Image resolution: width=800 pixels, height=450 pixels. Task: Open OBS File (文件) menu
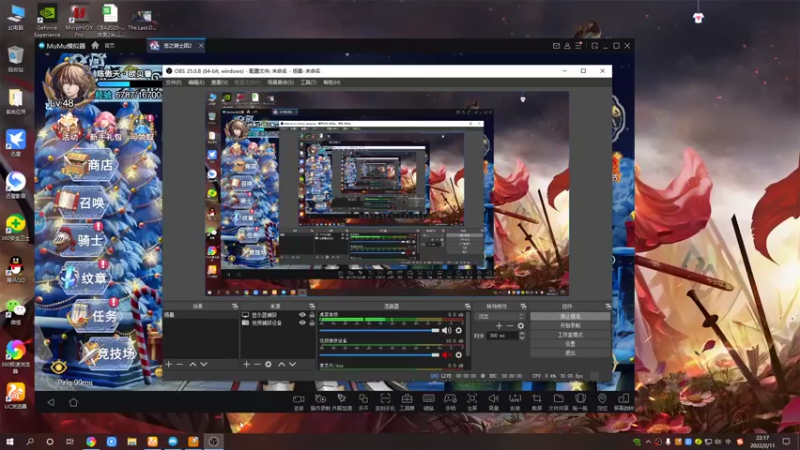point(173,83)
